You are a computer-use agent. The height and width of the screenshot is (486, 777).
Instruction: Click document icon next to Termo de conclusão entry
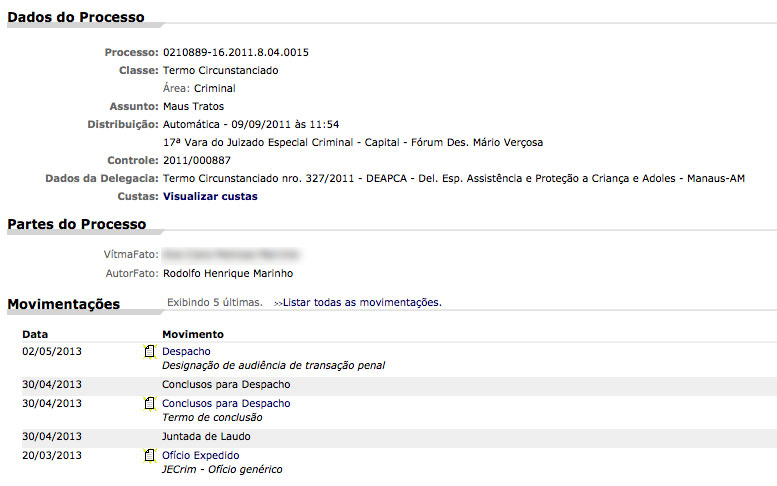click(x=150, y=404)
